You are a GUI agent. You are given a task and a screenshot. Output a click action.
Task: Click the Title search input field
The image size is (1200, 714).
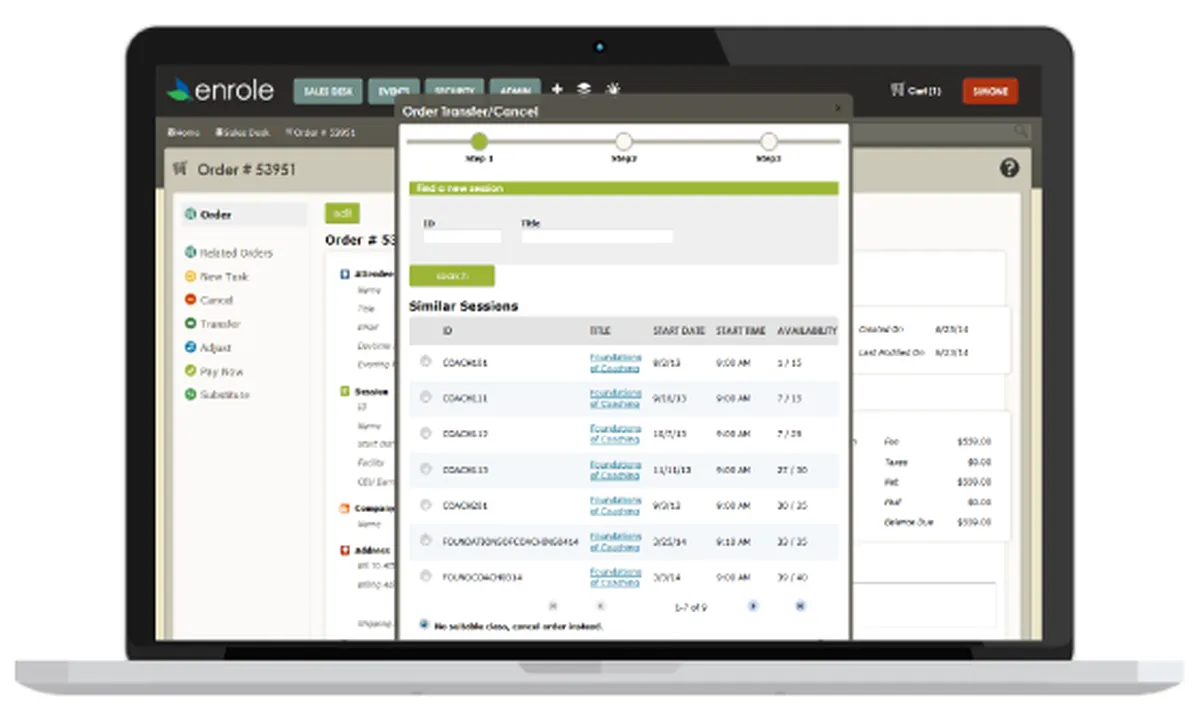click(x=597, y=237)
